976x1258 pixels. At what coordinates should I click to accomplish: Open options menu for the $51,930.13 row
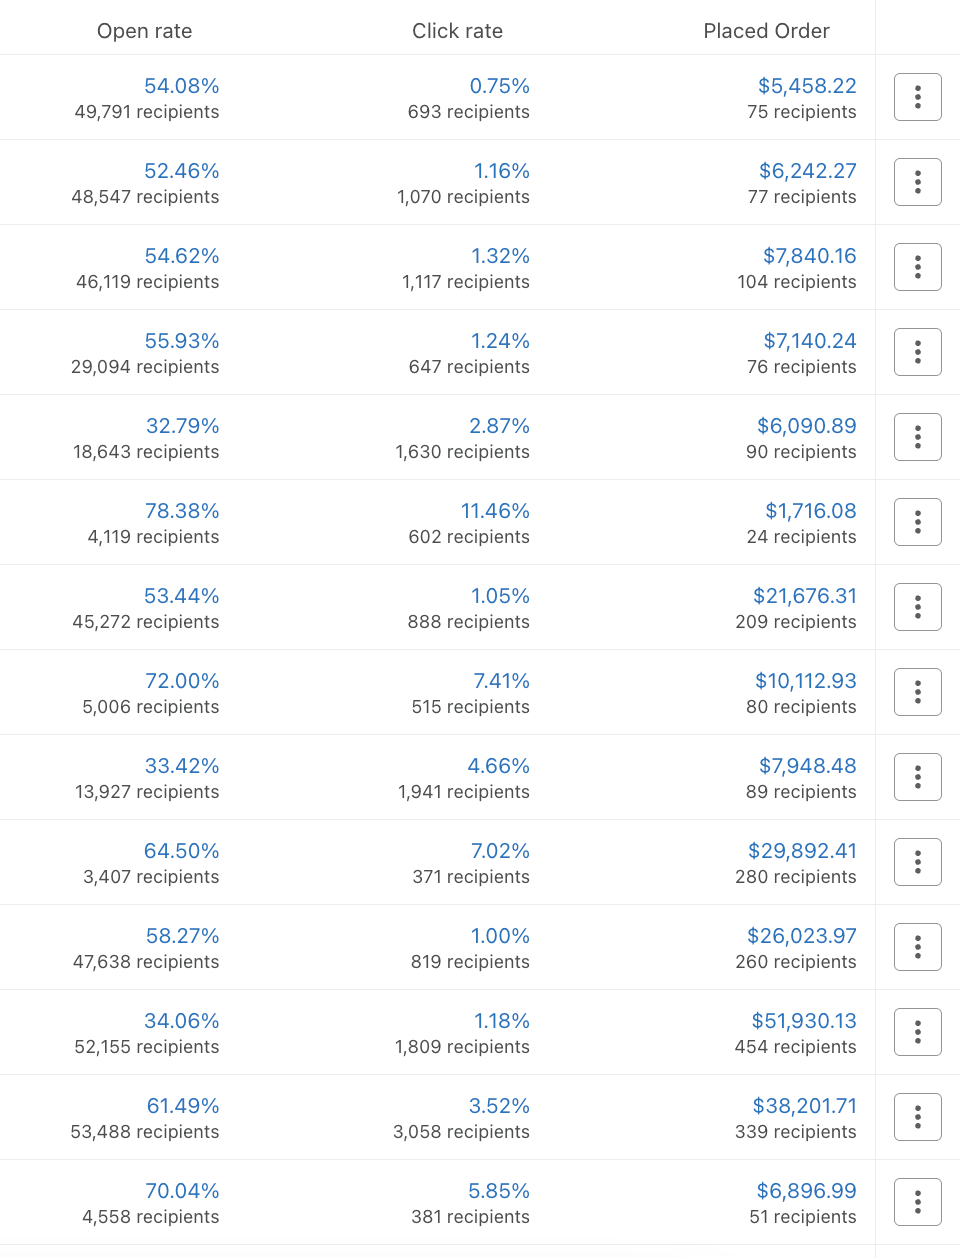[x=917, y=1032]
